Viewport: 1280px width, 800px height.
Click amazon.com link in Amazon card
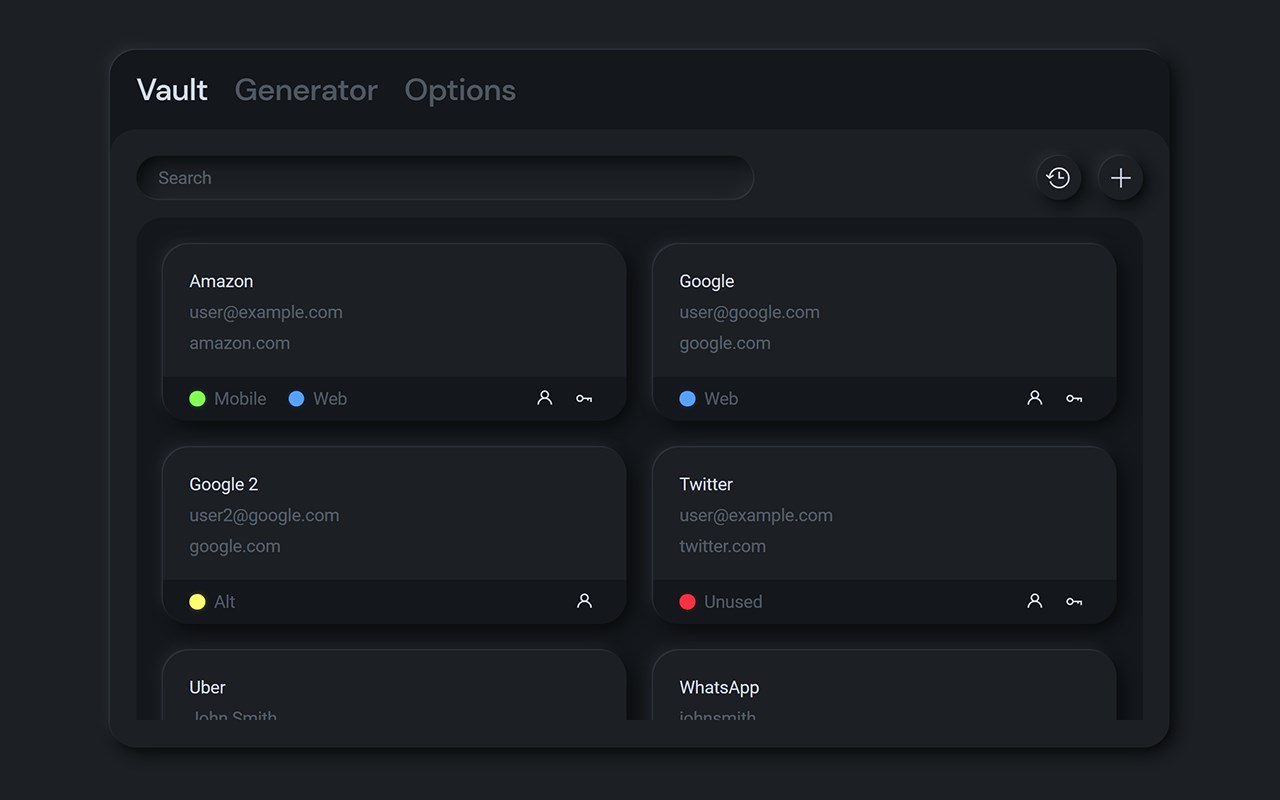(x=240, y=343)
